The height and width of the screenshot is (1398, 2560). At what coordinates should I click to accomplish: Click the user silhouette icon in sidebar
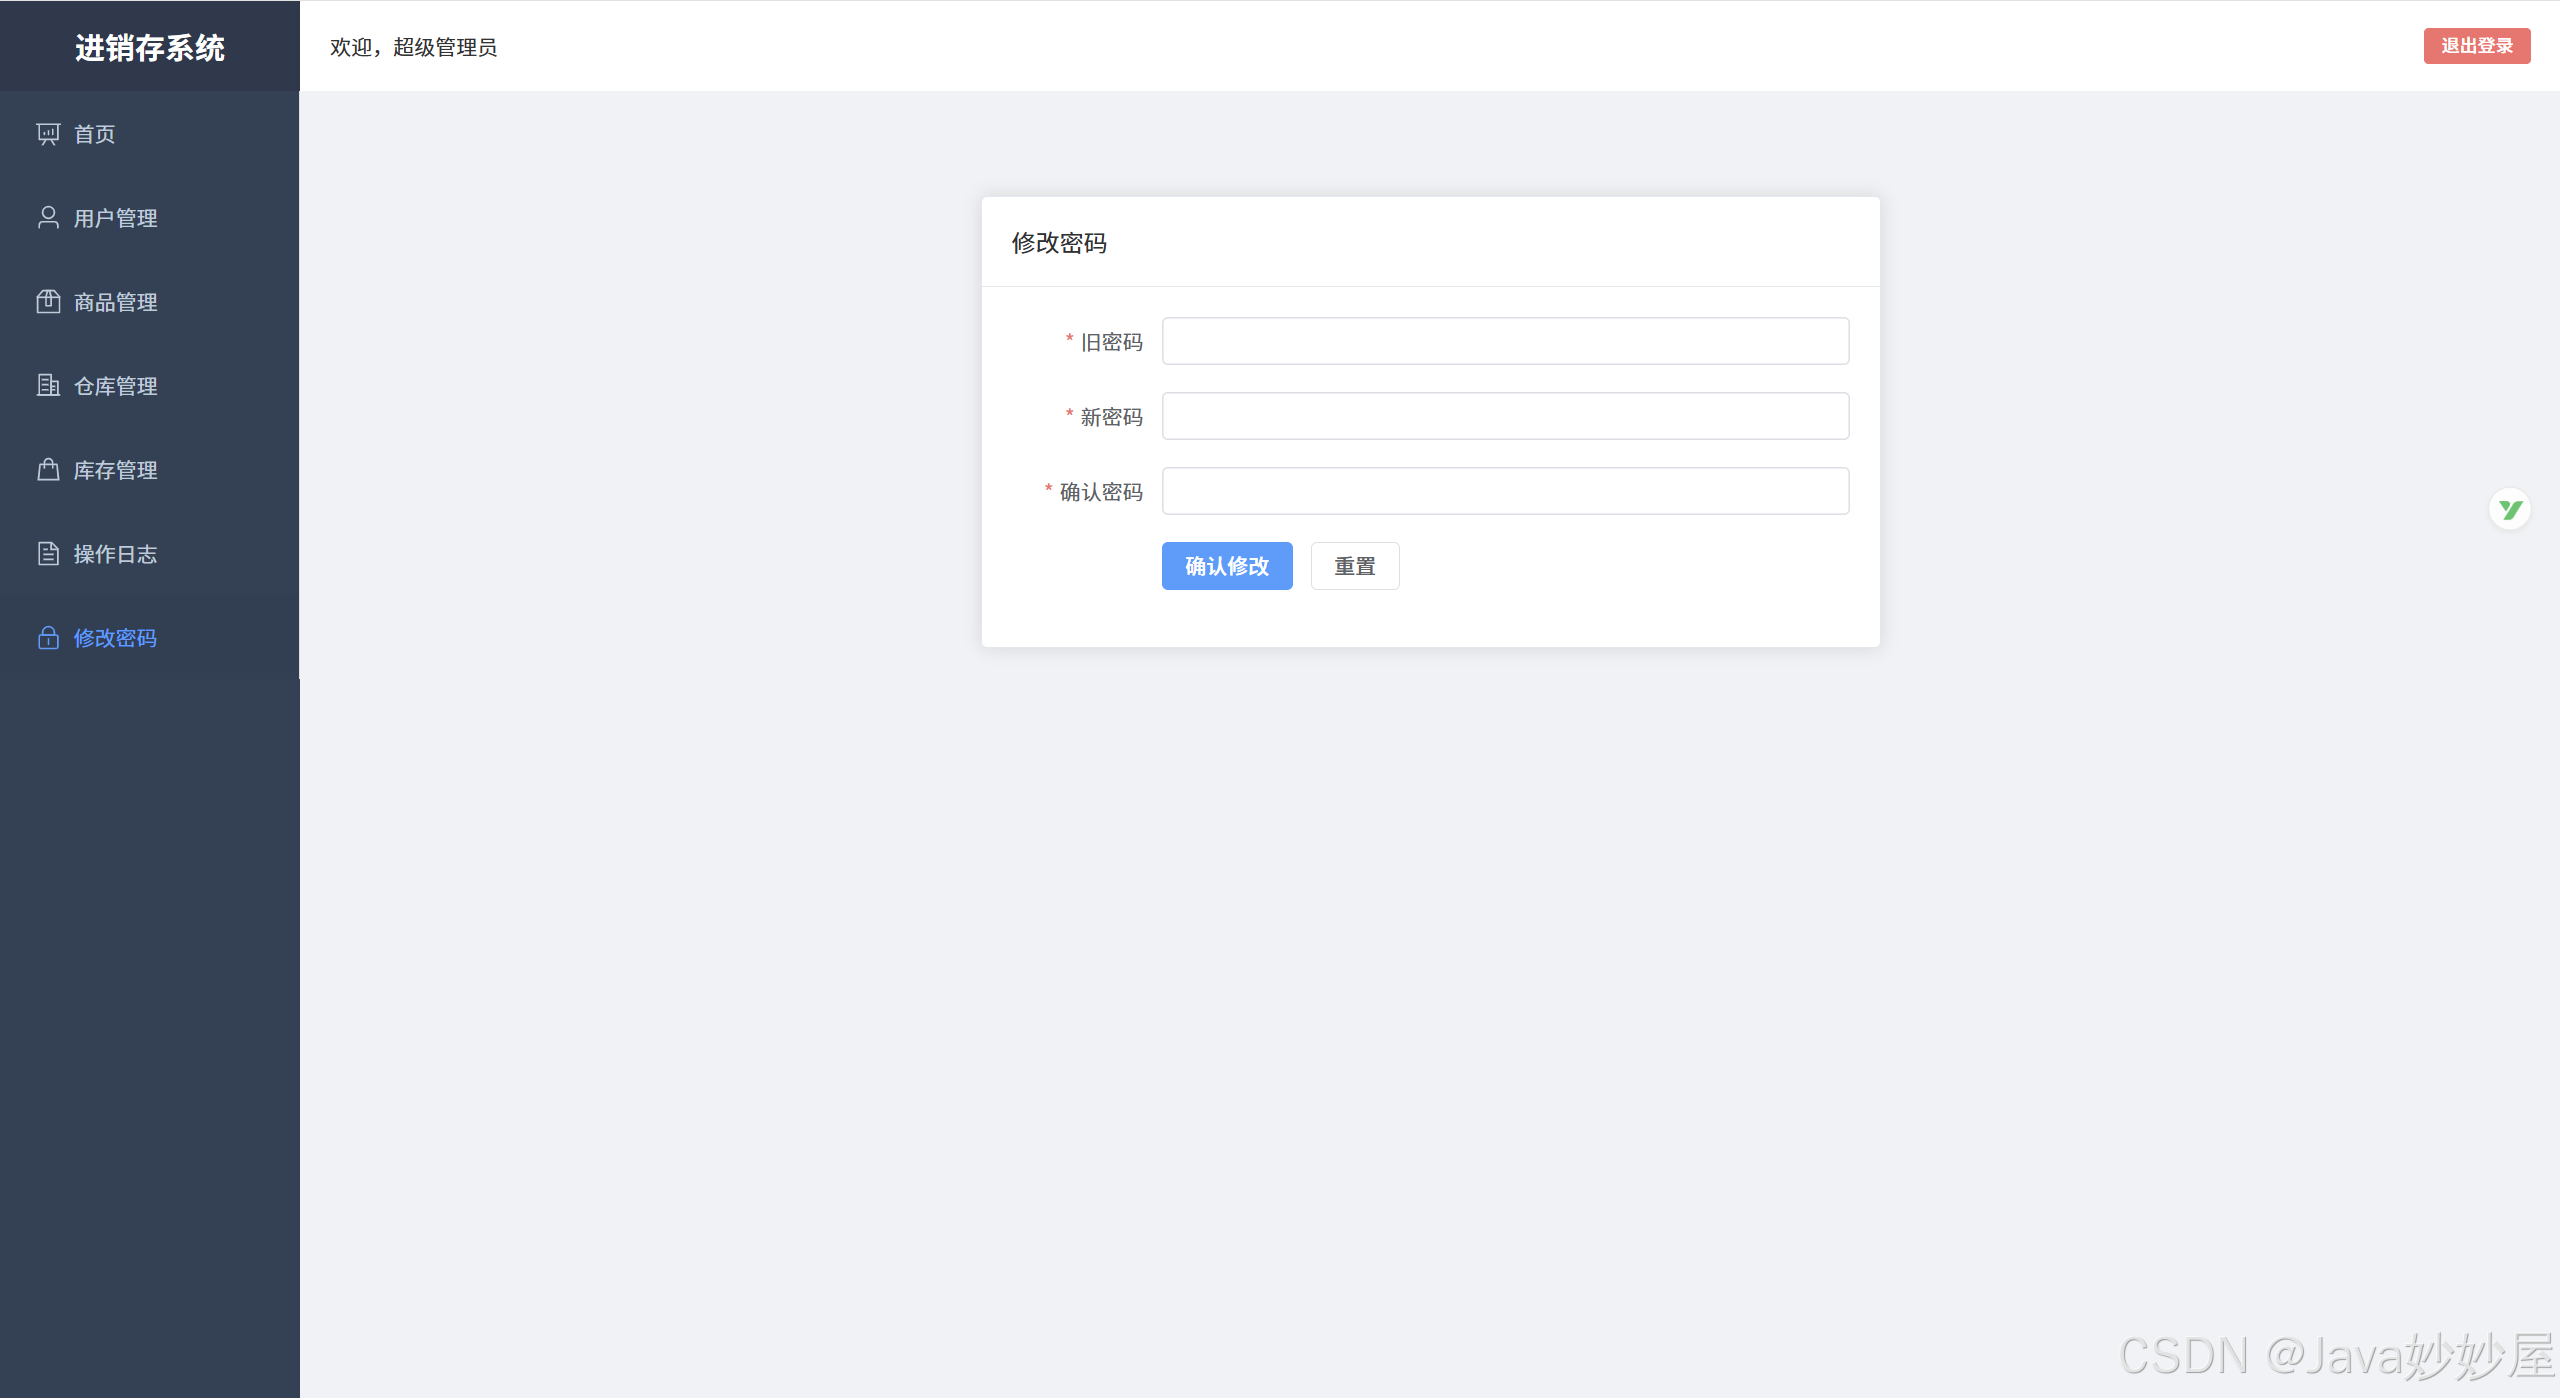tap(48, 218)
